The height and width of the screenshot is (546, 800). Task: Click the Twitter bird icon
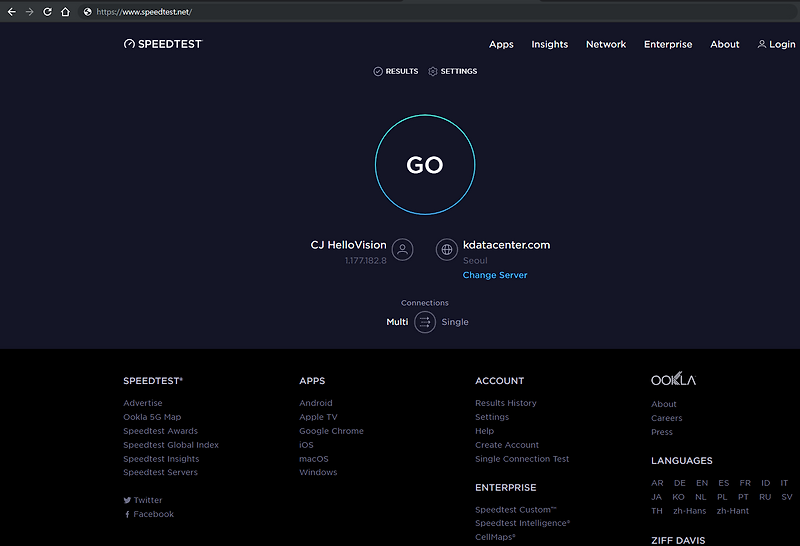pyautogui.click(x=127, y=501)
